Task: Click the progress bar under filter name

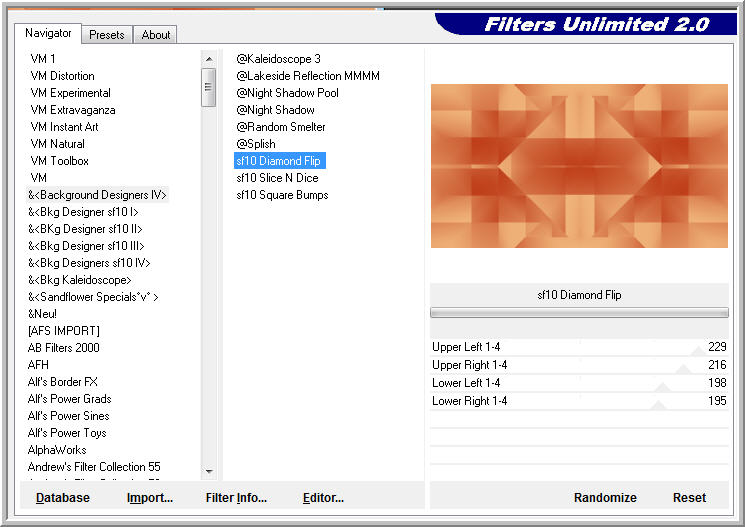Action: coord(579,312)
